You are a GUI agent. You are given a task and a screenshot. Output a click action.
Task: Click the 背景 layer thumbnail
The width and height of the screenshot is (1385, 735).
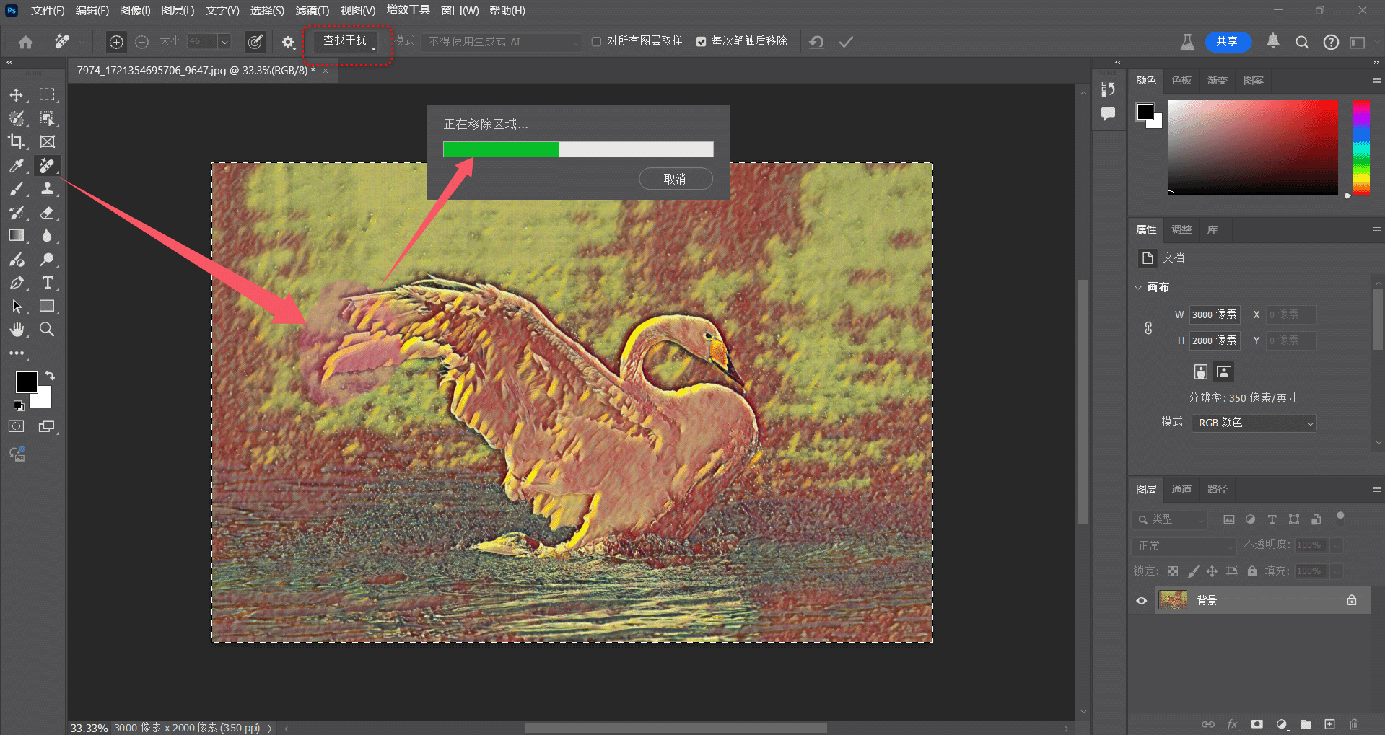pyautogui.click(x=1173, y=600)
